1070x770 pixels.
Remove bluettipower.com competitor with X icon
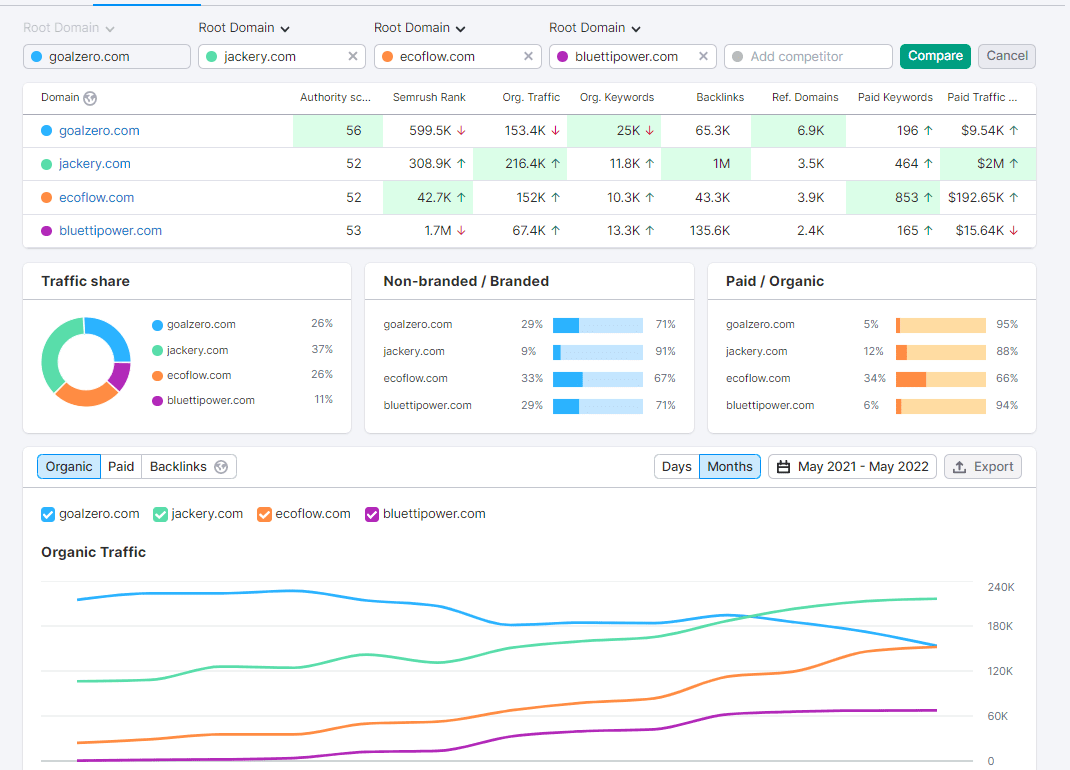point(704,56)
